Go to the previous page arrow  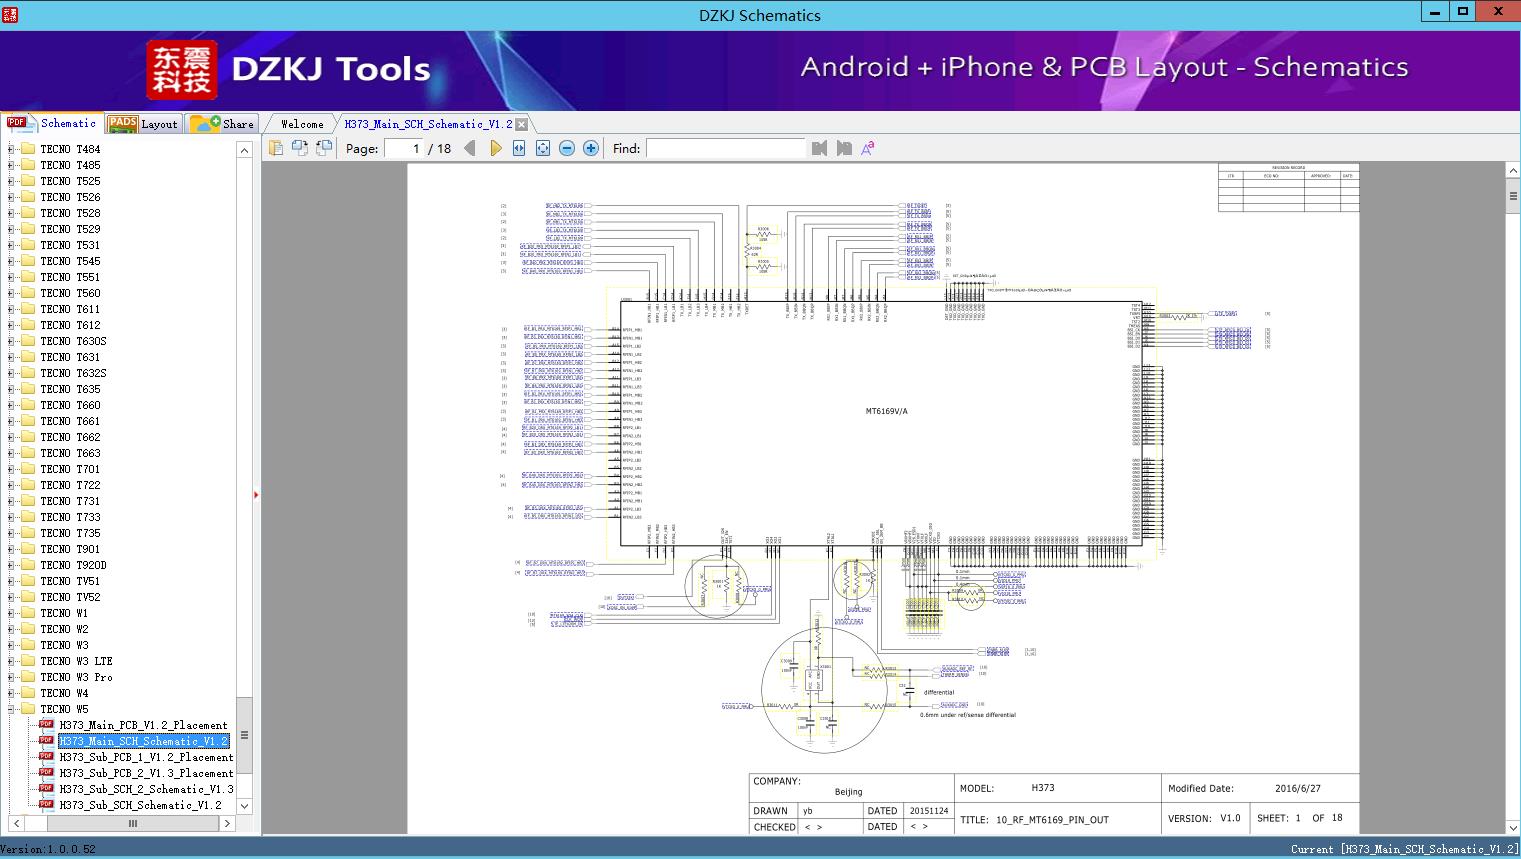(x=470, y=148)
